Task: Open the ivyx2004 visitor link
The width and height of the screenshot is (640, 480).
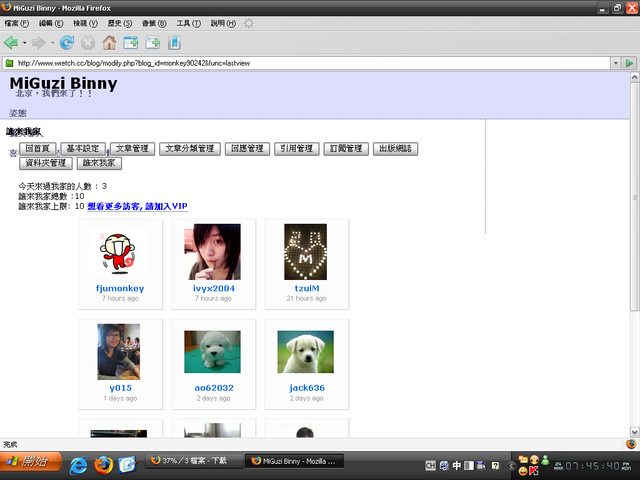Action: (x=214, y=288)
